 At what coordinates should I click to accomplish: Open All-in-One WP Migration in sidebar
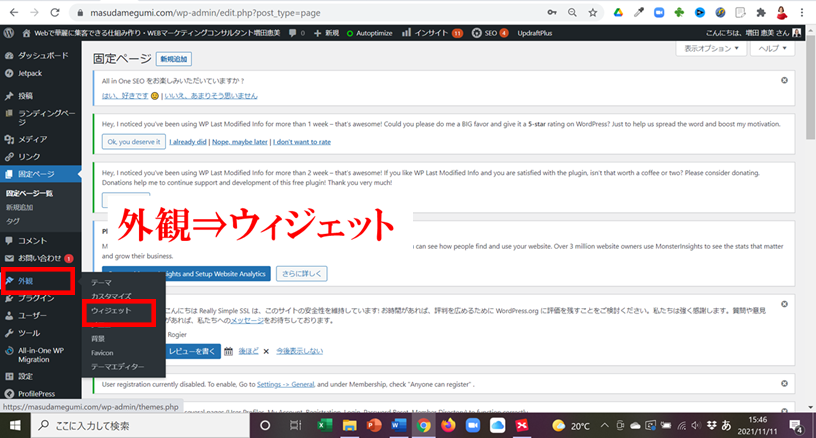tap(41, 355)
